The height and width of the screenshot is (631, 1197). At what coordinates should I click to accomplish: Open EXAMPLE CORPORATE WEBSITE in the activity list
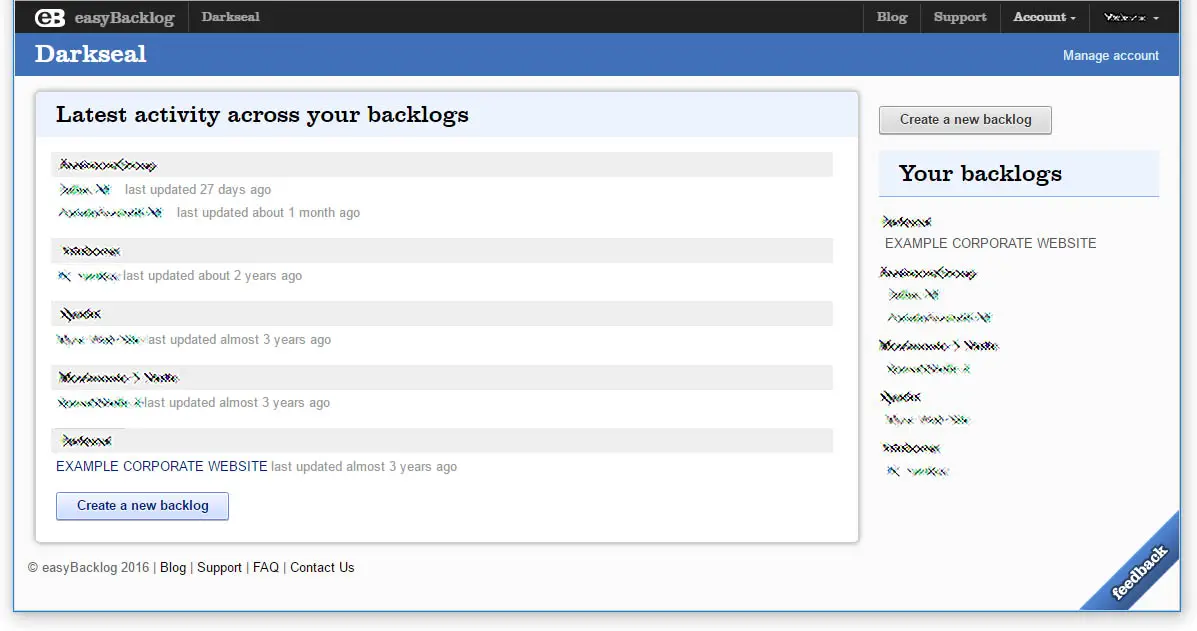(x=162, y=466)
